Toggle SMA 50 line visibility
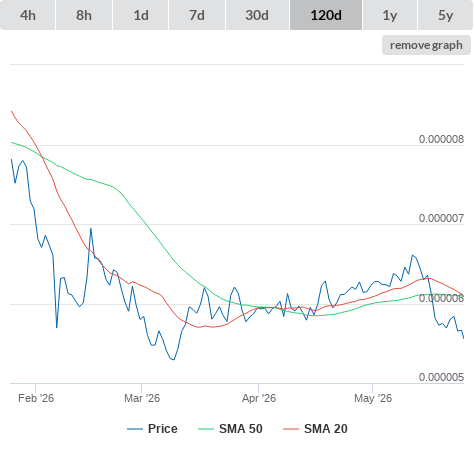 pos(230,429)
